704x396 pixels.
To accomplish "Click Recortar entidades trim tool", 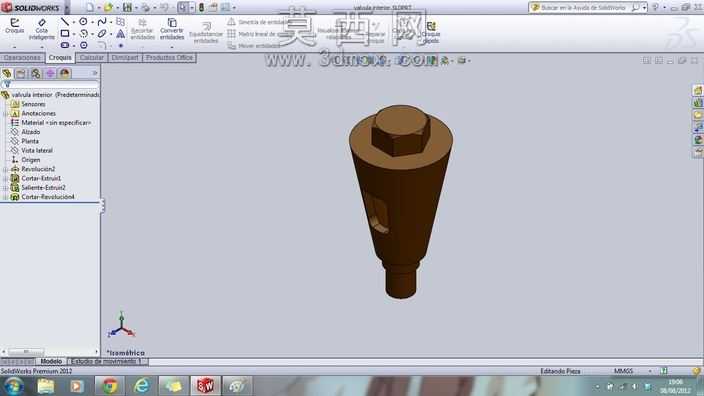I will tap(142, 29).
